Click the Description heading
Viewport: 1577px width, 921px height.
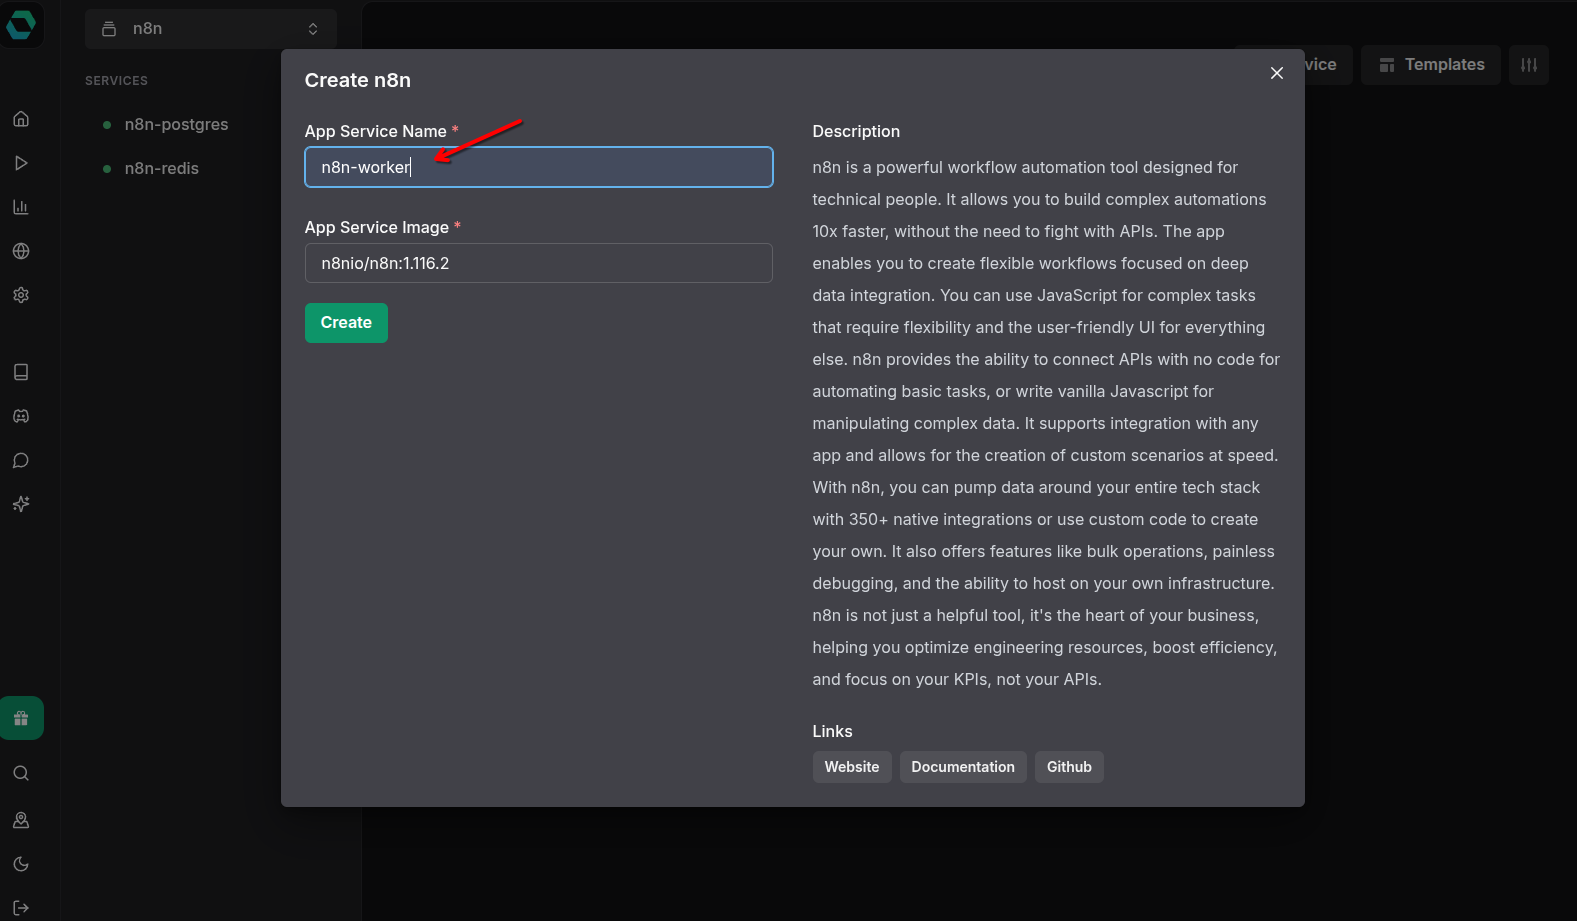pos(856,132)
